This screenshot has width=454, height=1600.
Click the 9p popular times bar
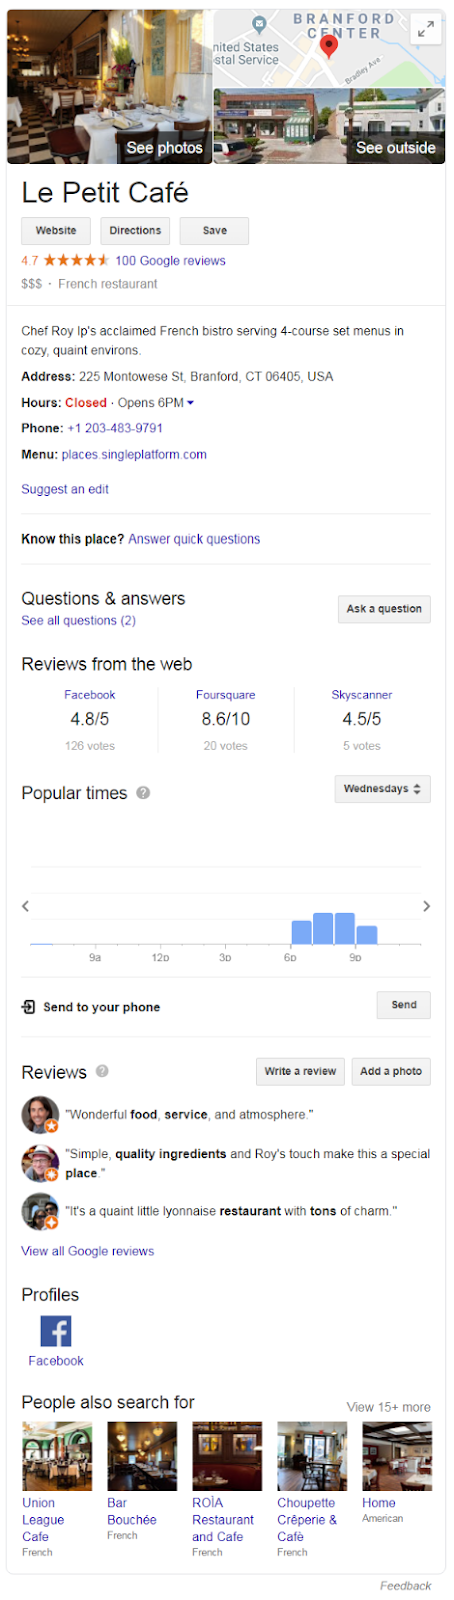tap(367, 935)
